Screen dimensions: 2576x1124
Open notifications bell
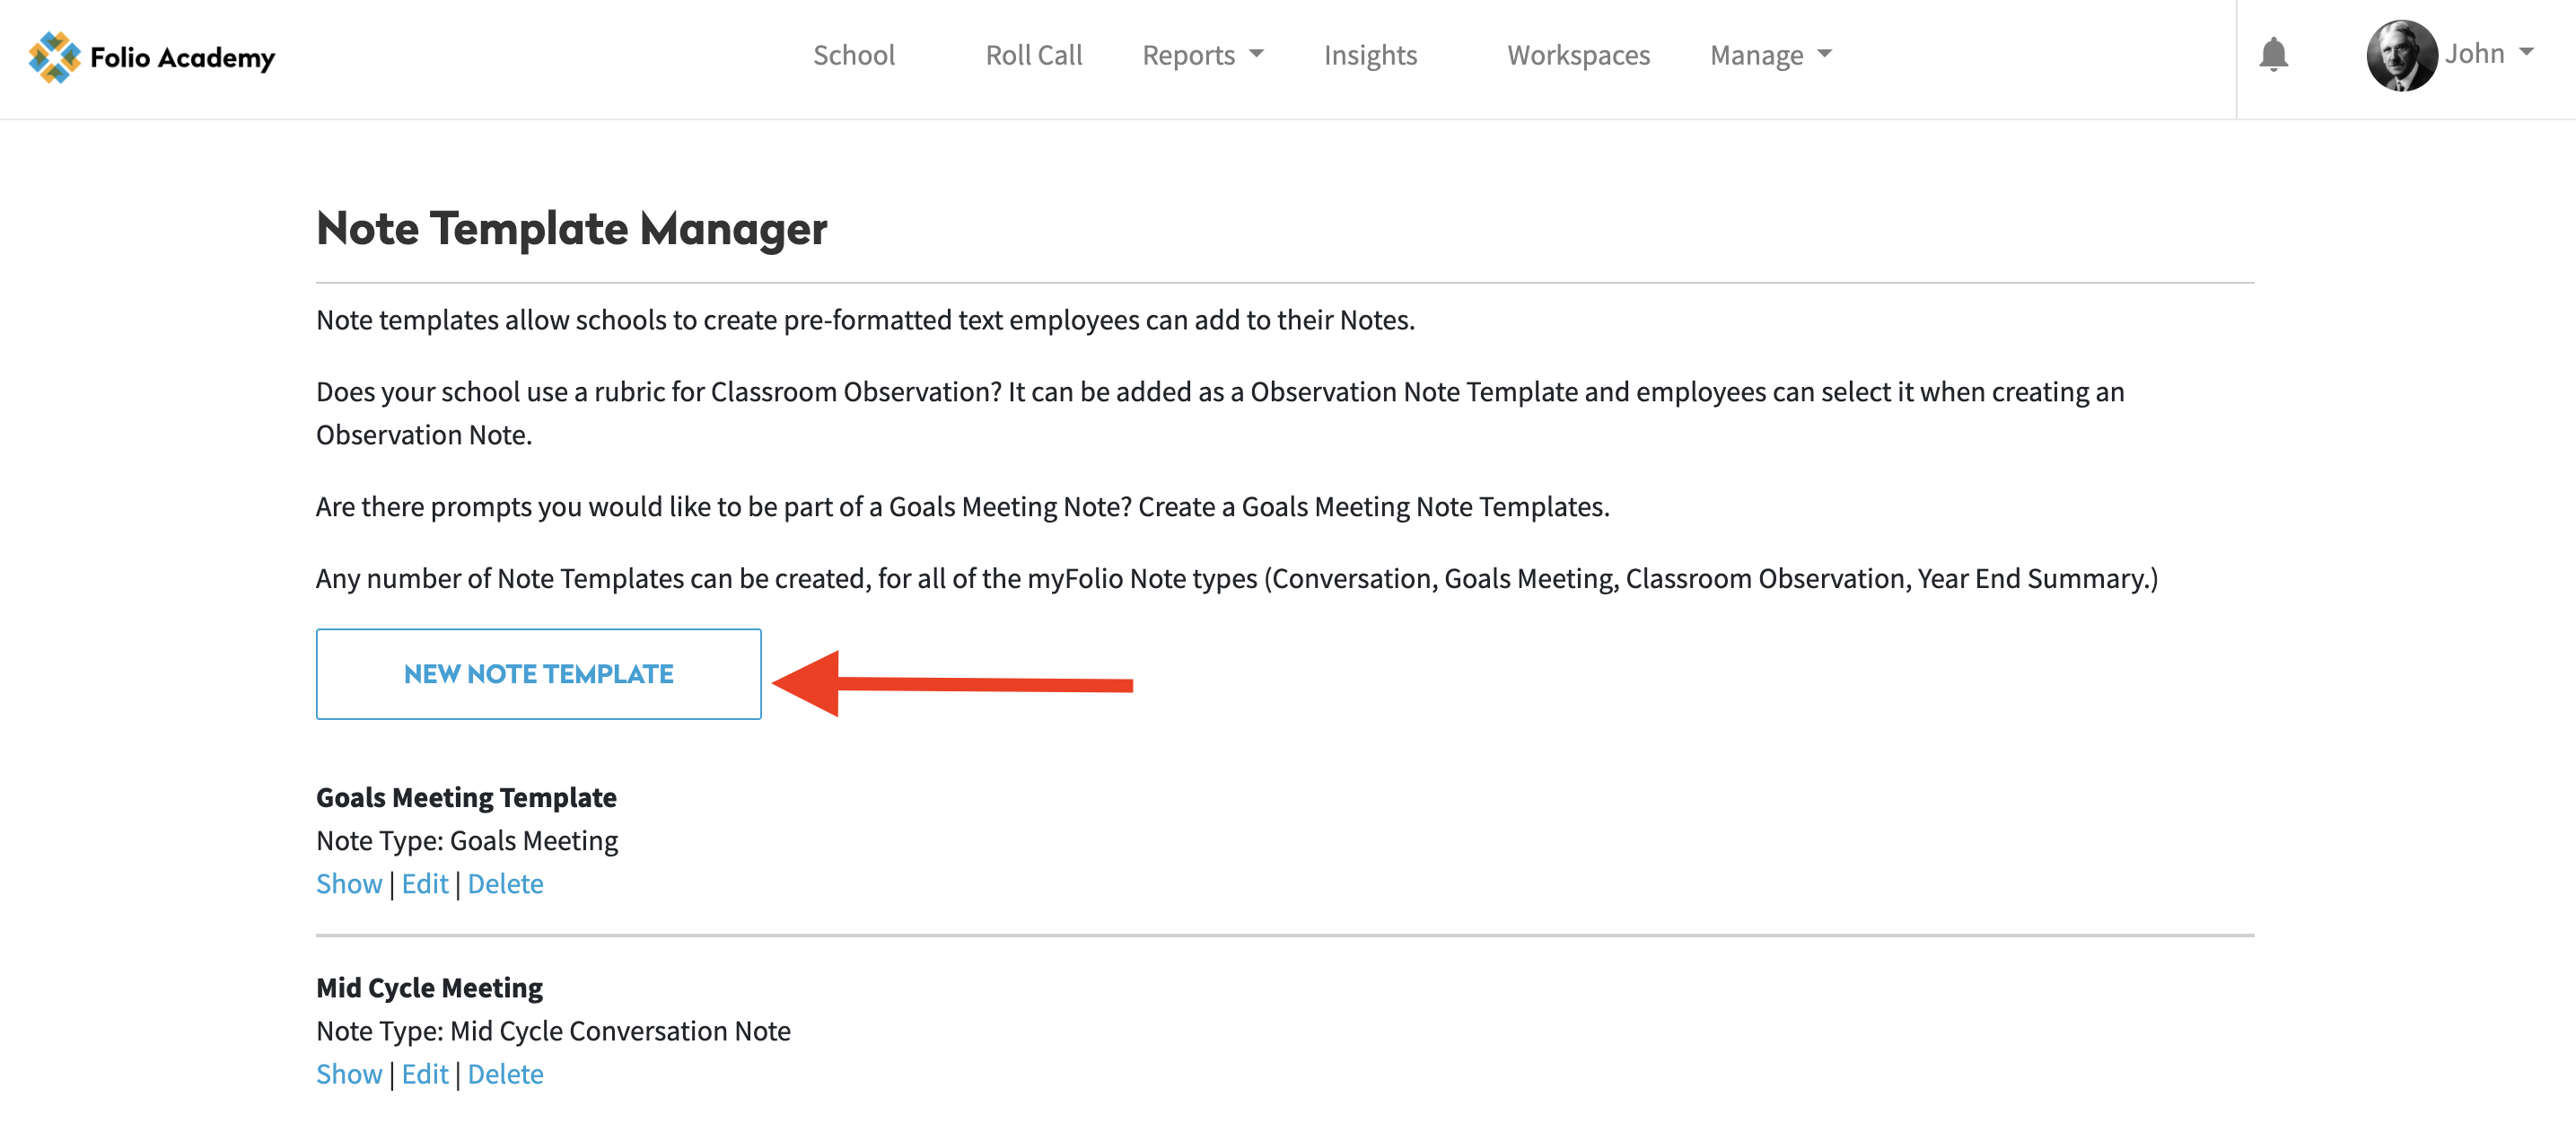click(2273, 54)
